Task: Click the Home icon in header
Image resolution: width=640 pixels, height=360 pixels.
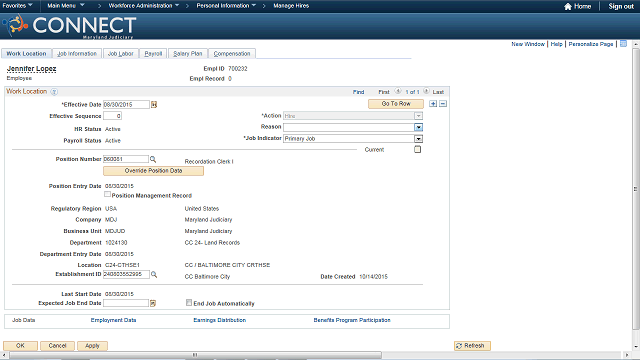Action: pyautogui.click(x=568, y=6)
